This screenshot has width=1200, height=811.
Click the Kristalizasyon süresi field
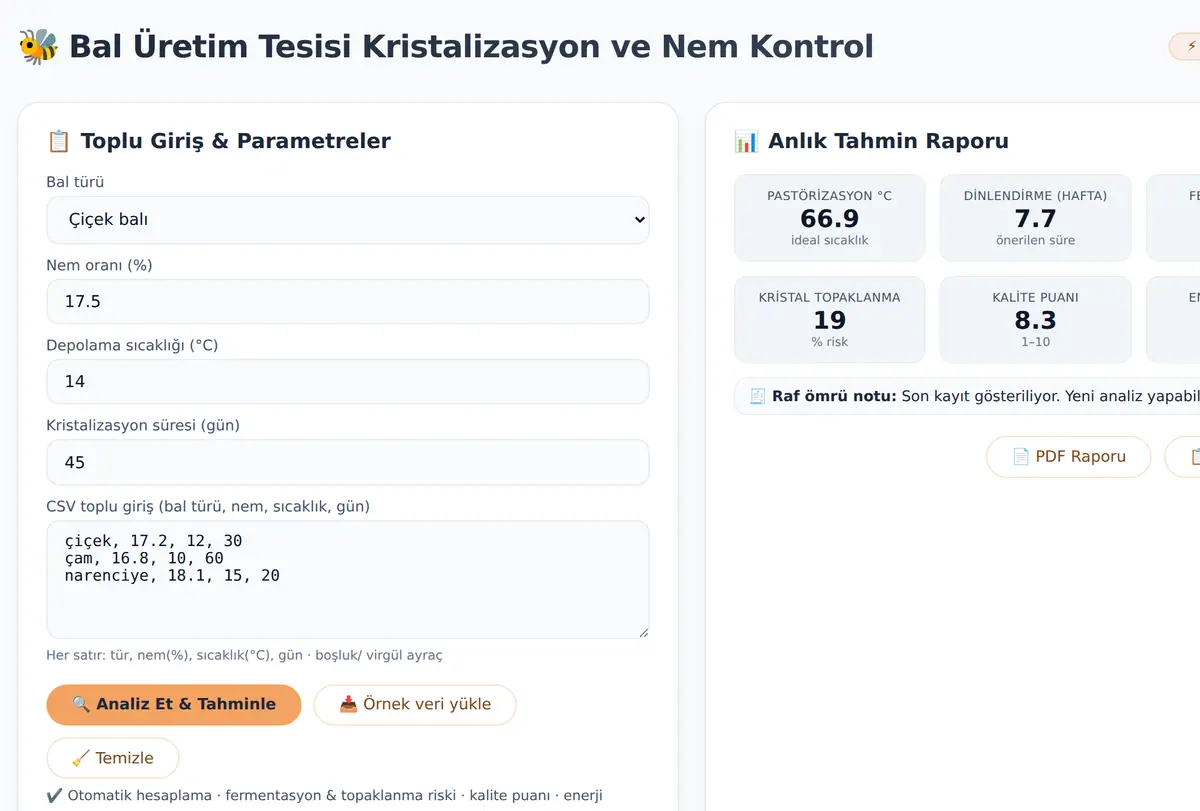[x=348, y=462]
